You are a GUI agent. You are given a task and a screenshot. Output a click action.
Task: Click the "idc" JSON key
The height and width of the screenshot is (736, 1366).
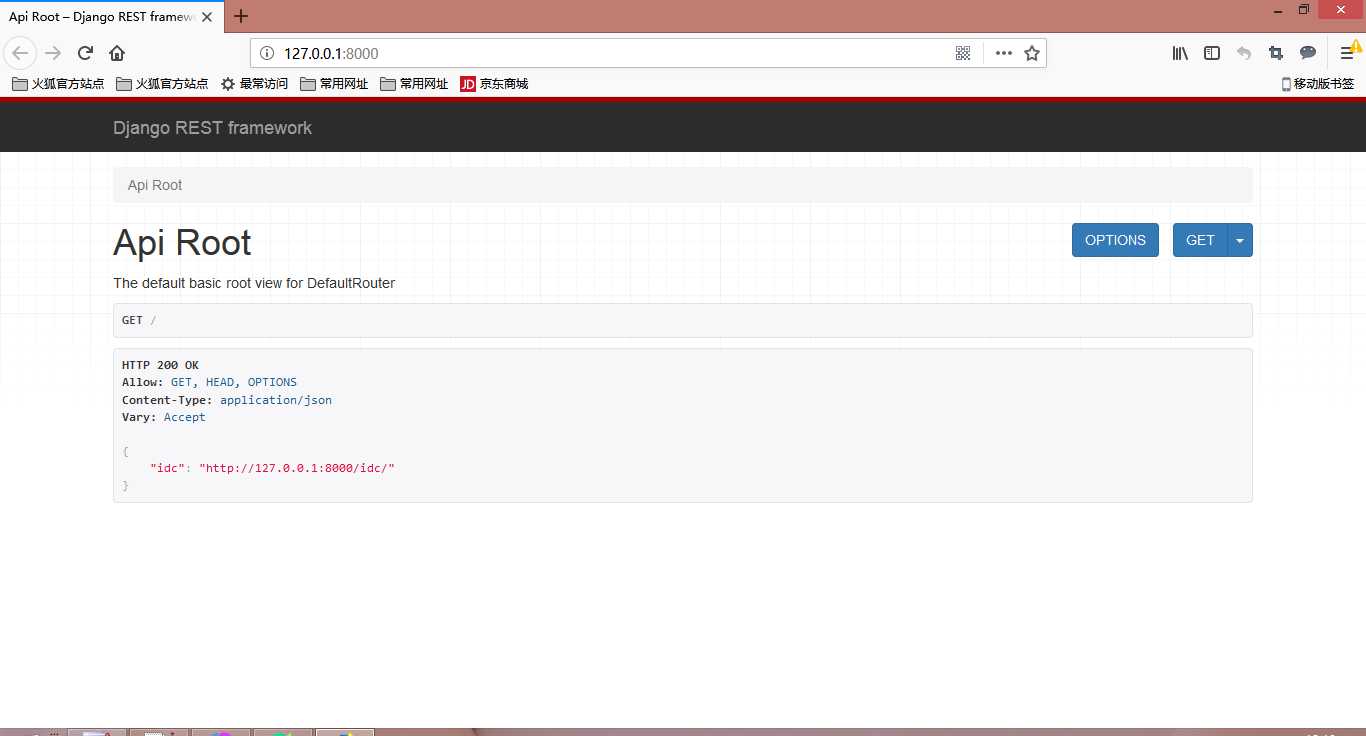point(167,468)
